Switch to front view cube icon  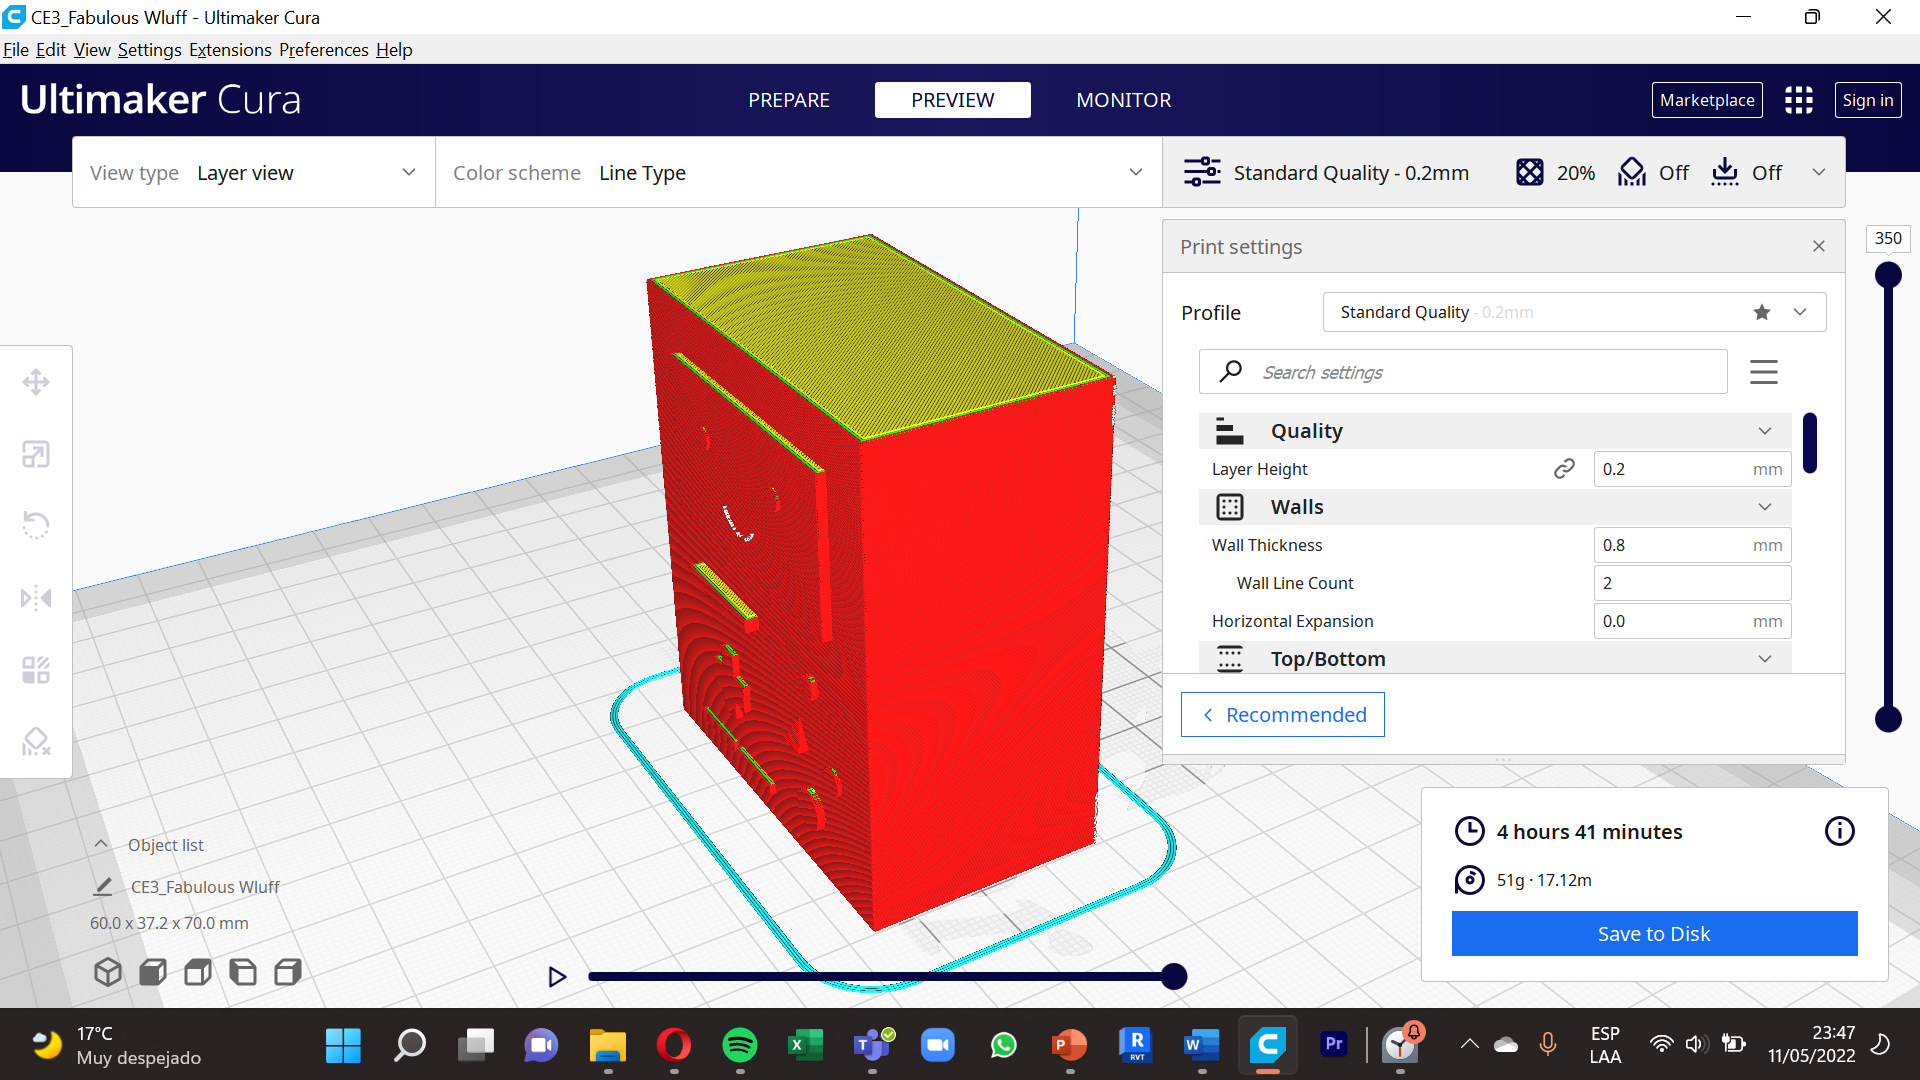point(153,972)
